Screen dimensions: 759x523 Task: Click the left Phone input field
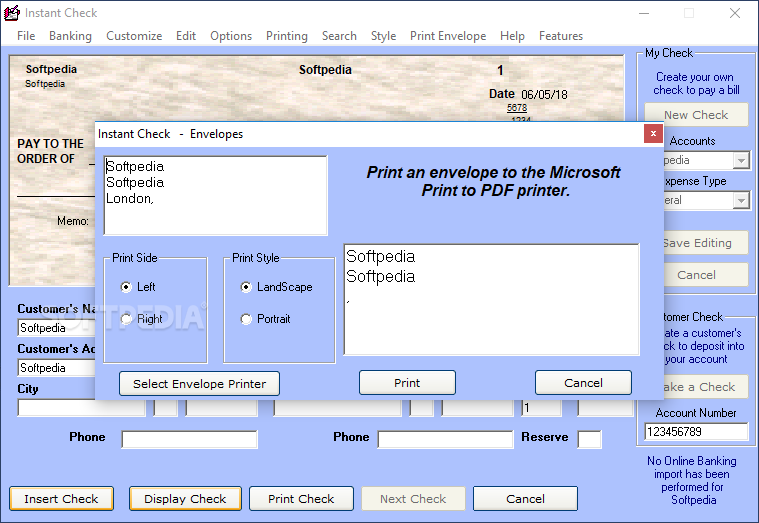pyautogui.click(x=189, y=439)
